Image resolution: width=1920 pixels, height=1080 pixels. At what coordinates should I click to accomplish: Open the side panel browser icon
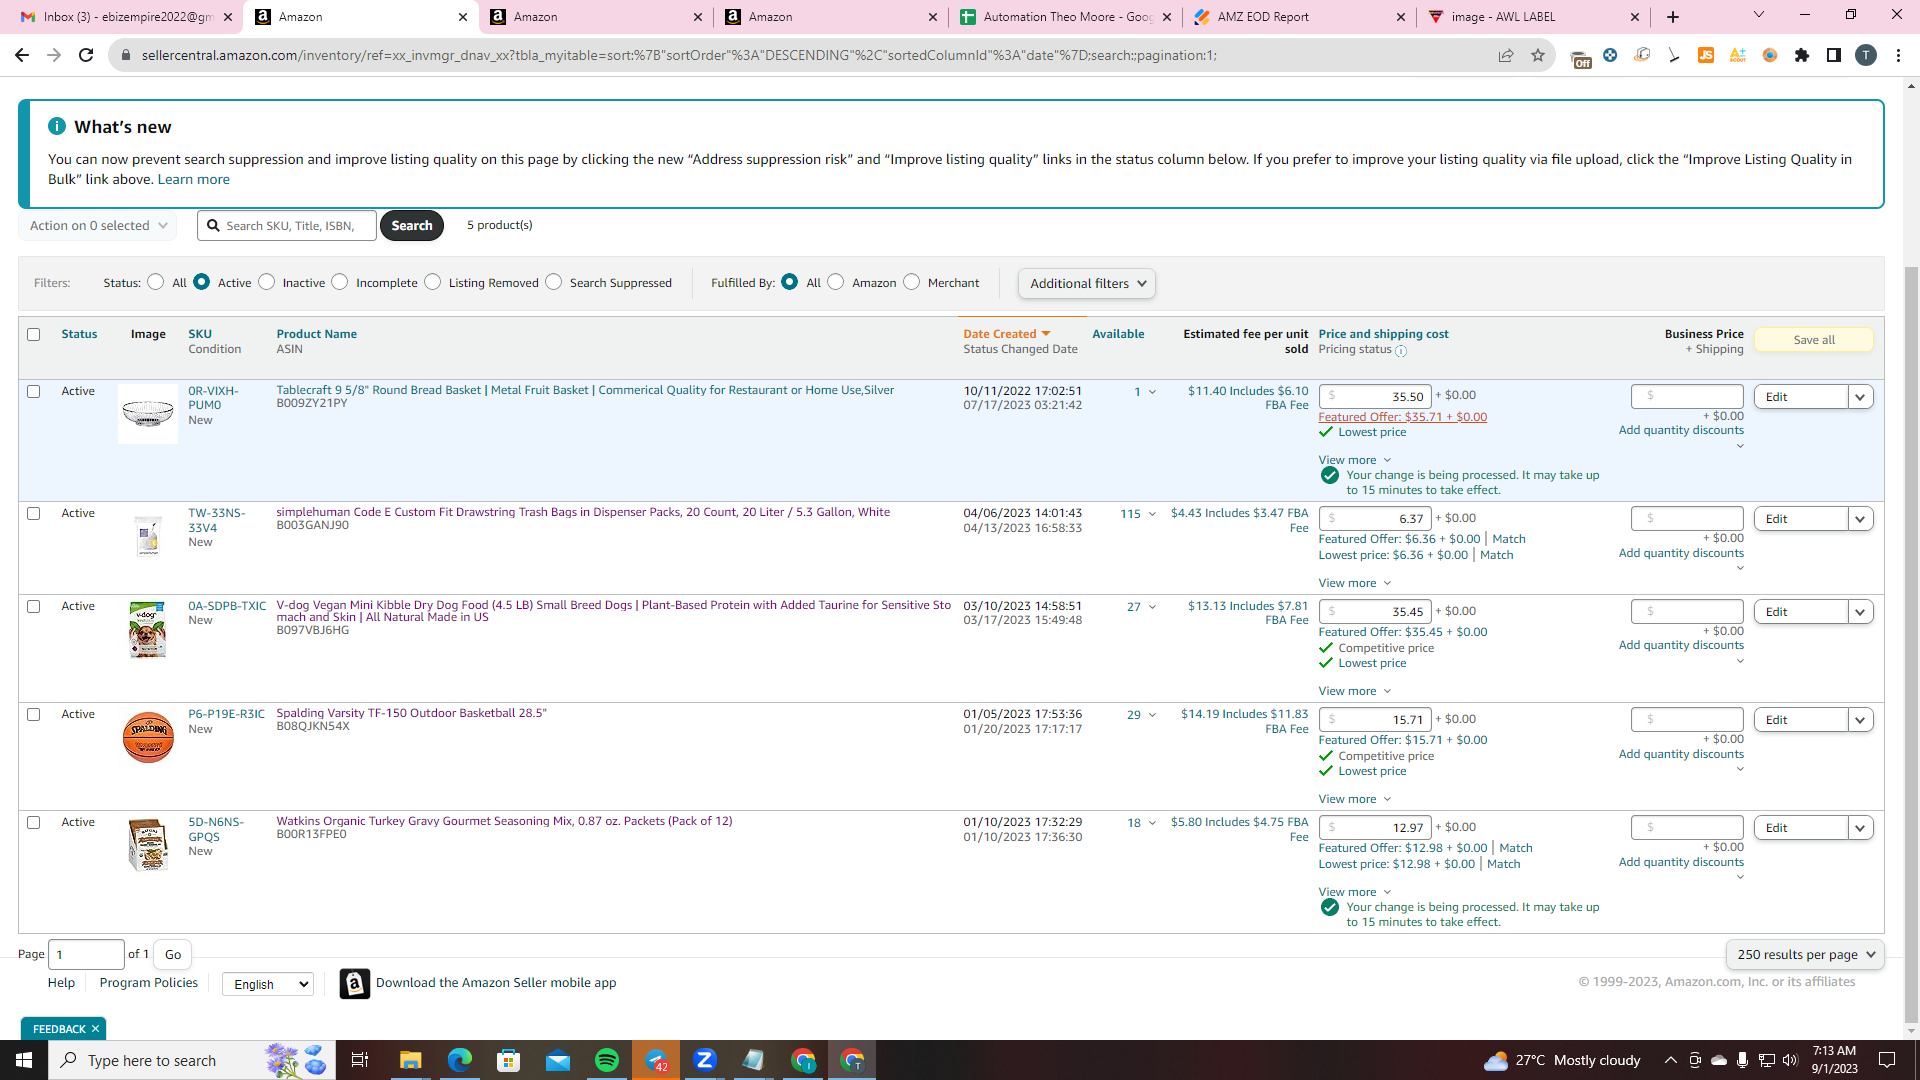click(x=1834, y=55)
